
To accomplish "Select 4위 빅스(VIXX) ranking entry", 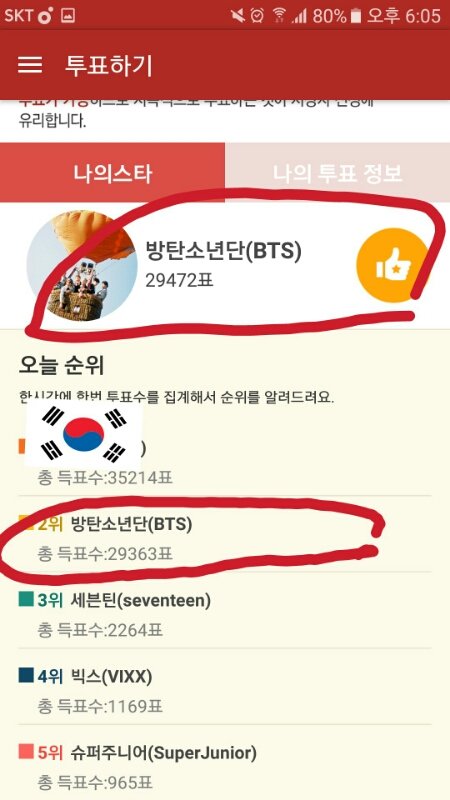I will point(224,691).
